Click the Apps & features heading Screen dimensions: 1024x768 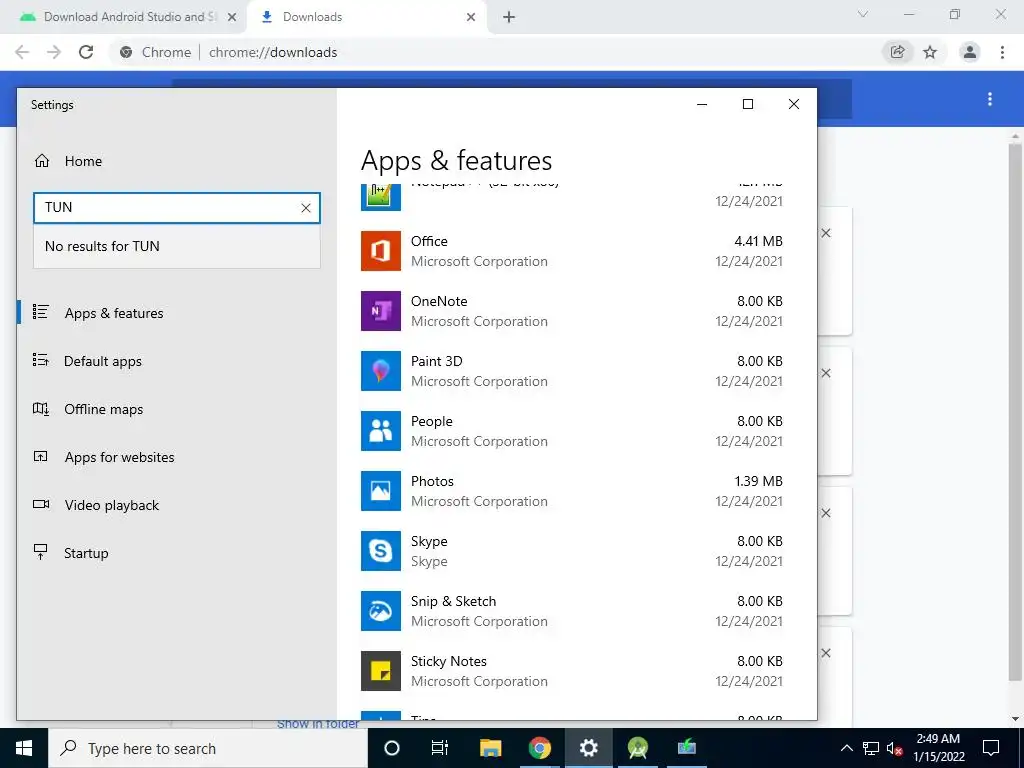(x=456, y=161)
